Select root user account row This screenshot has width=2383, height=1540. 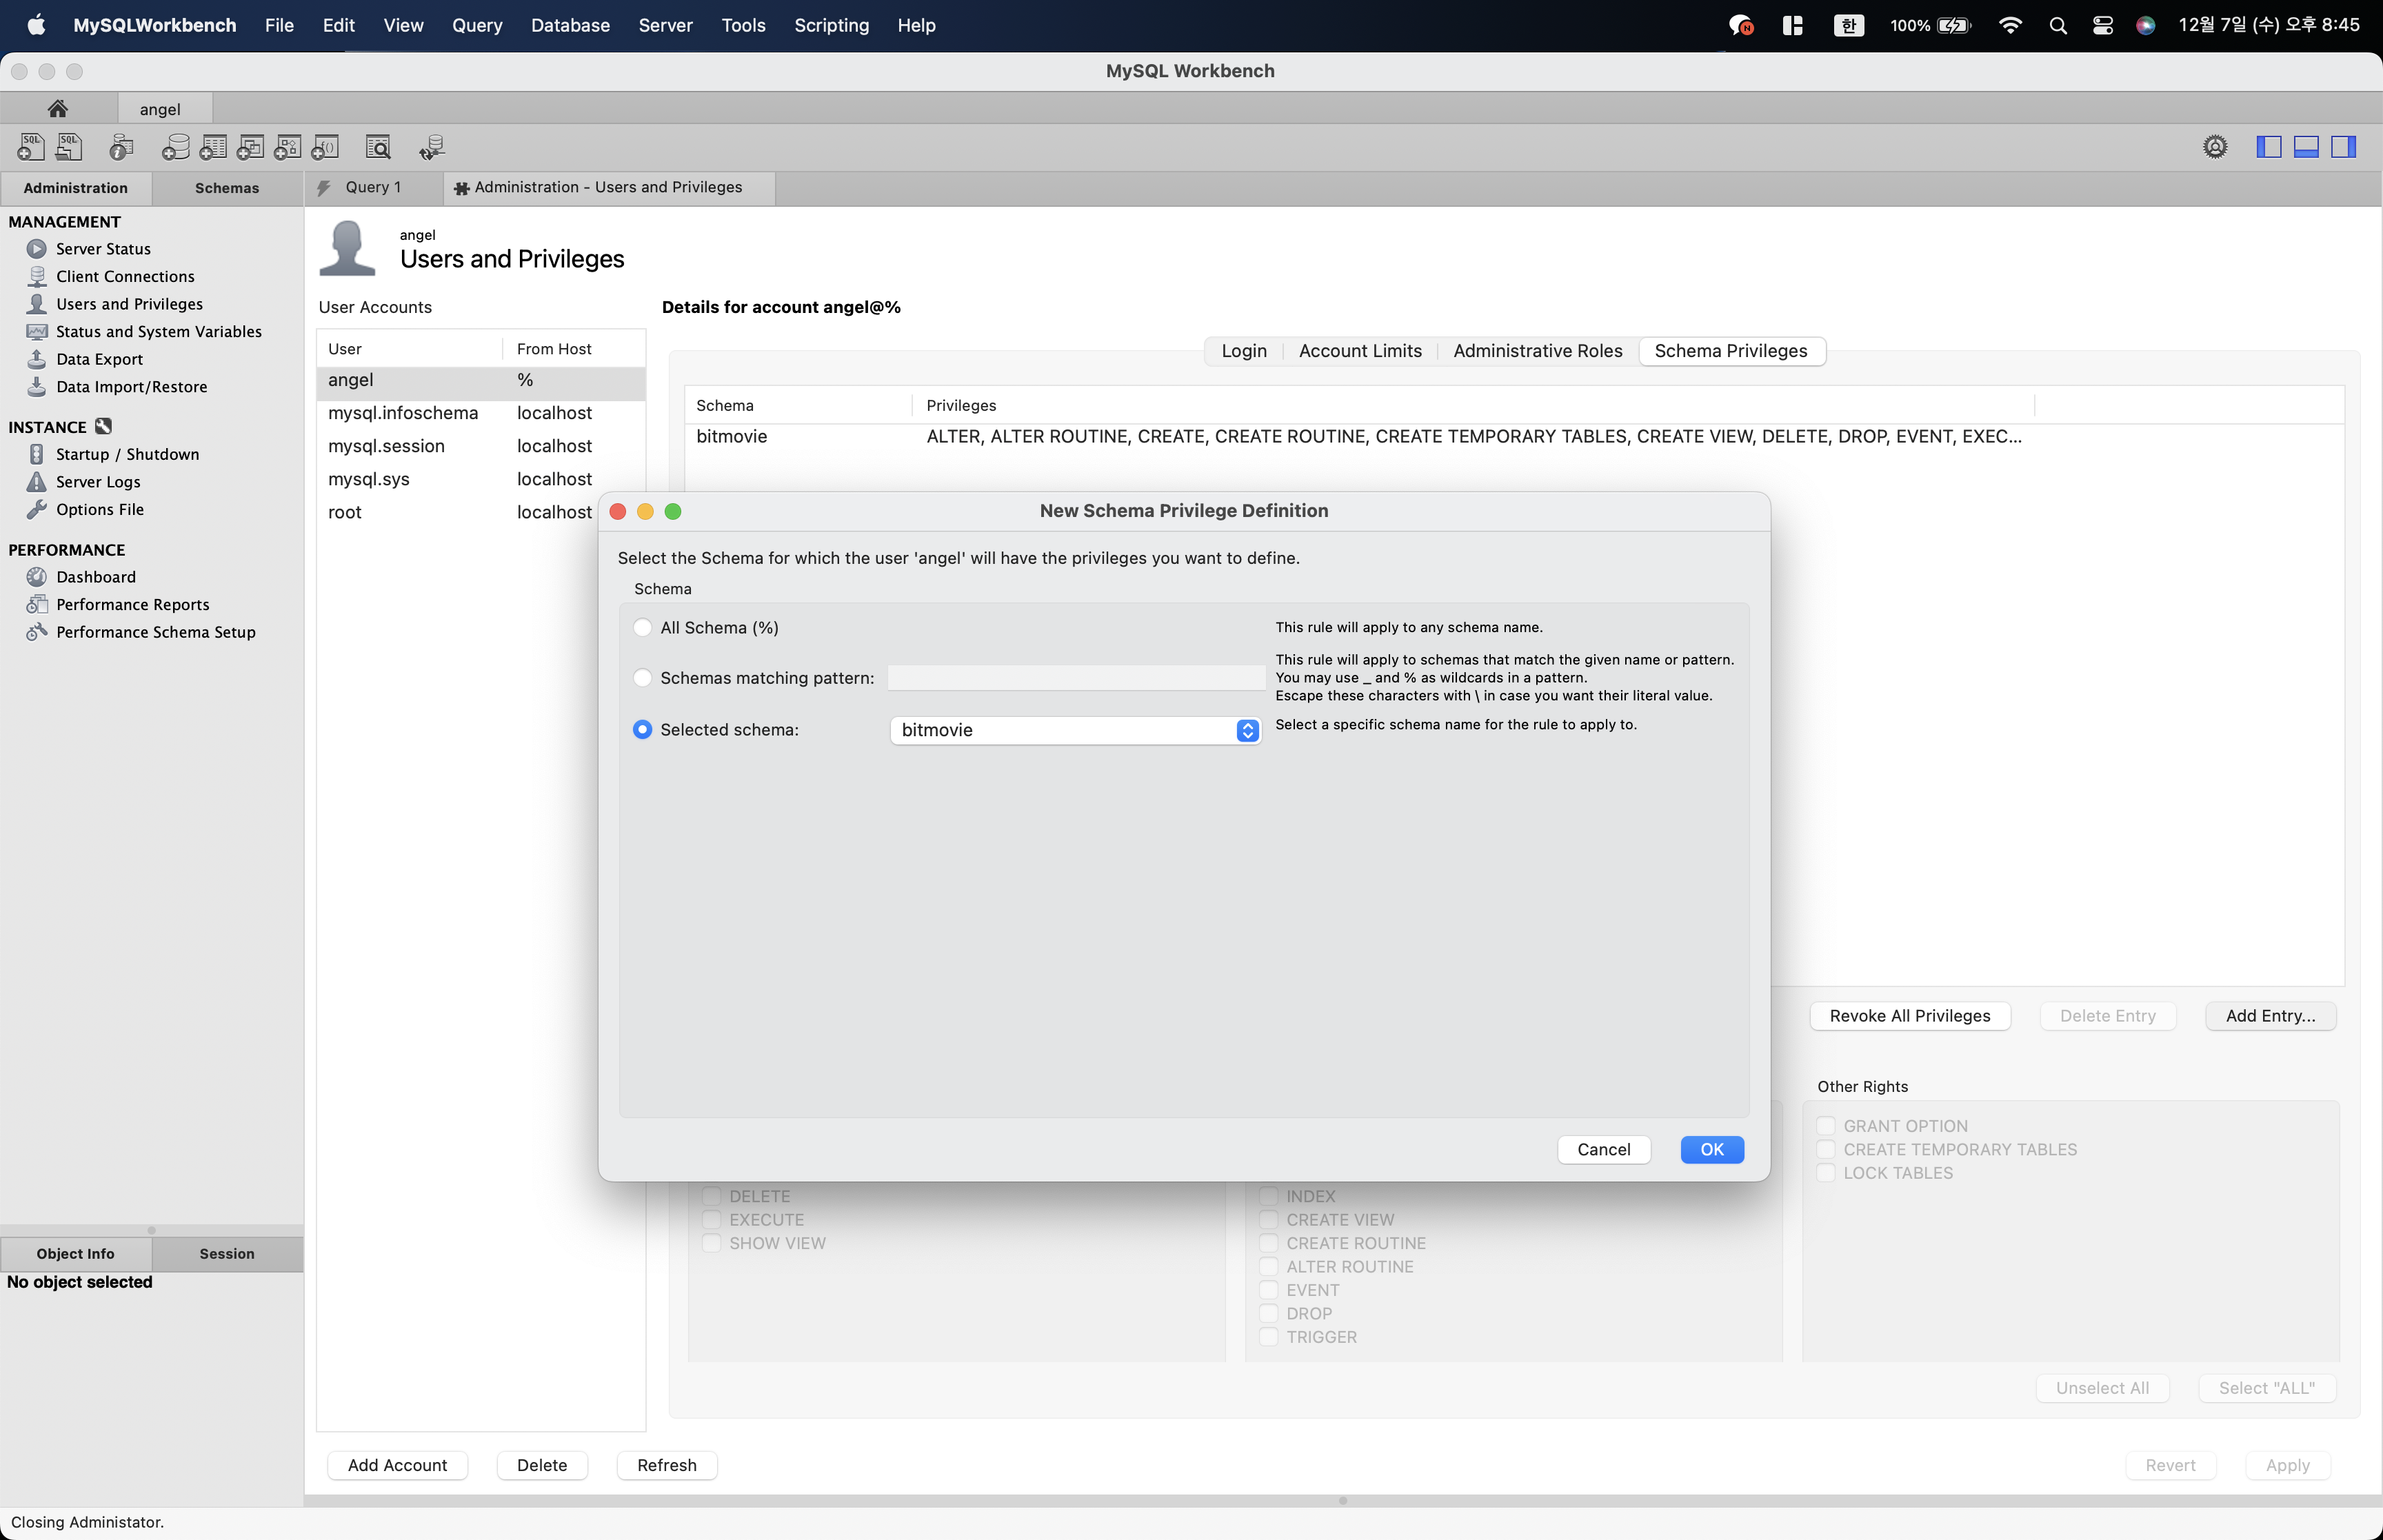481,512
